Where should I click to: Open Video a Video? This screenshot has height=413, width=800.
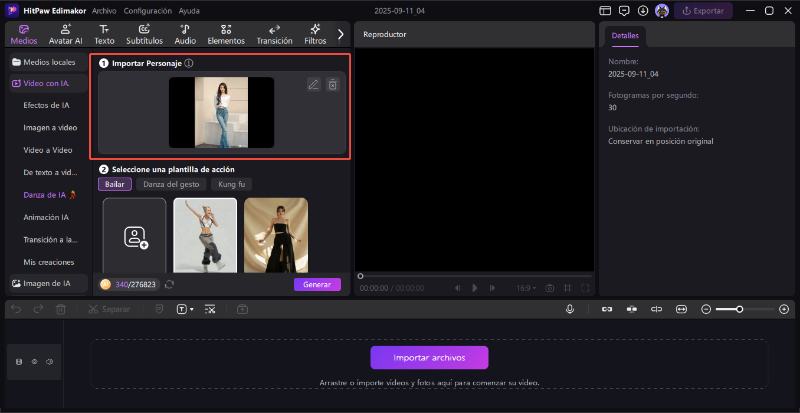pyautogui.click(x=47, y=150)
